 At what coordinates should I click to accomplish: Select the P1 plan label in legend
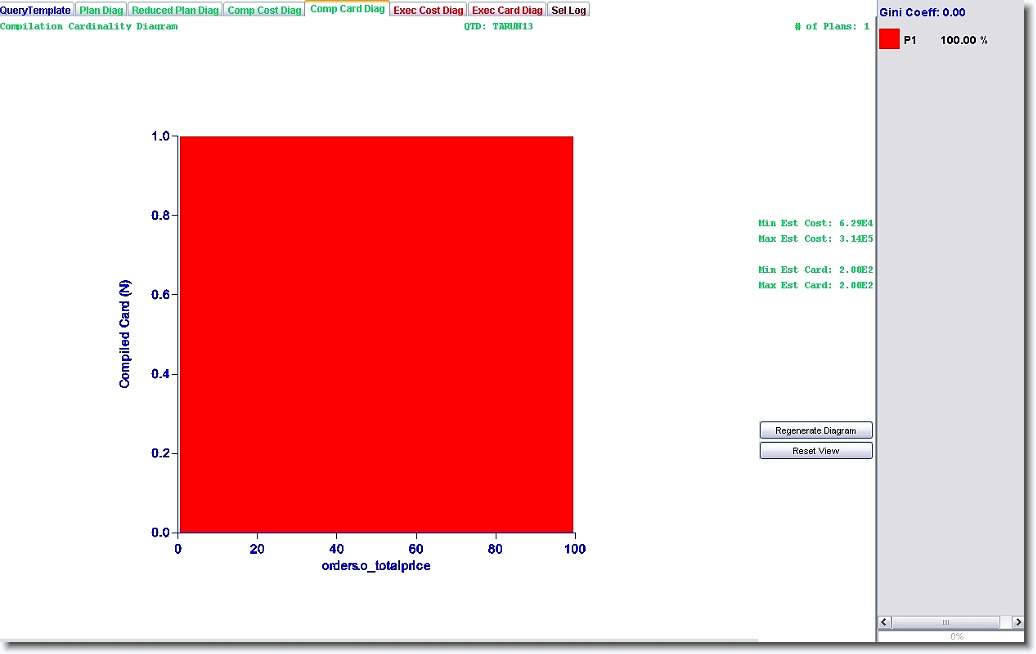click(x=910, y=41)
